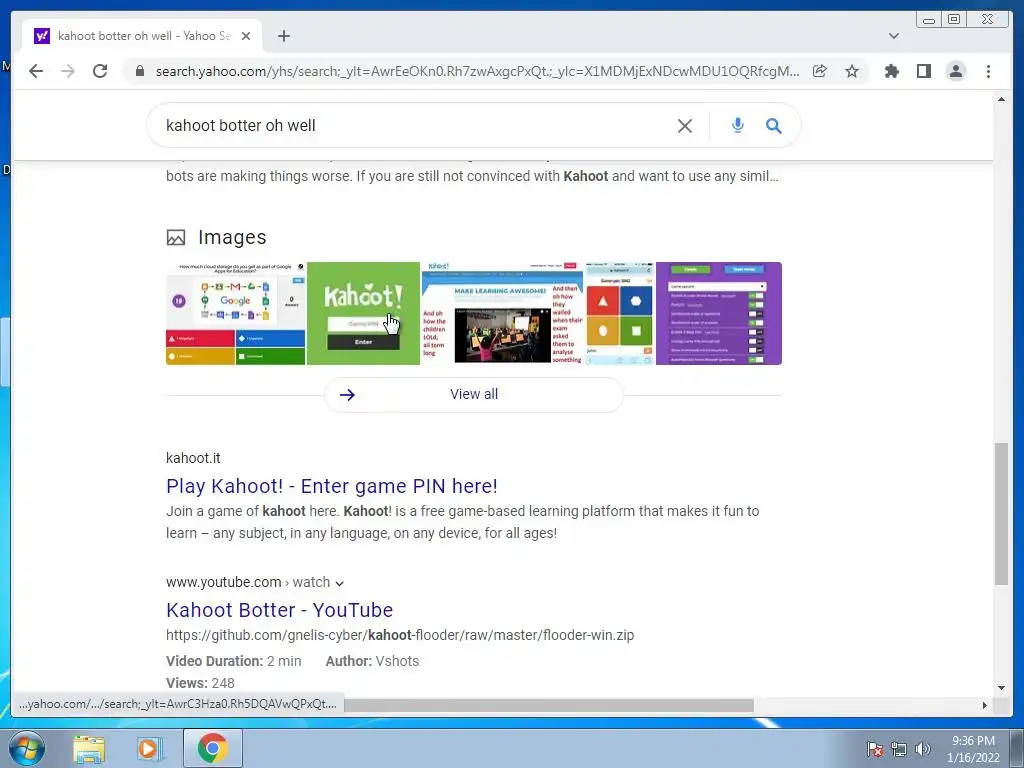Open the mobile four-shape answer thumbnail

point(619,313)
